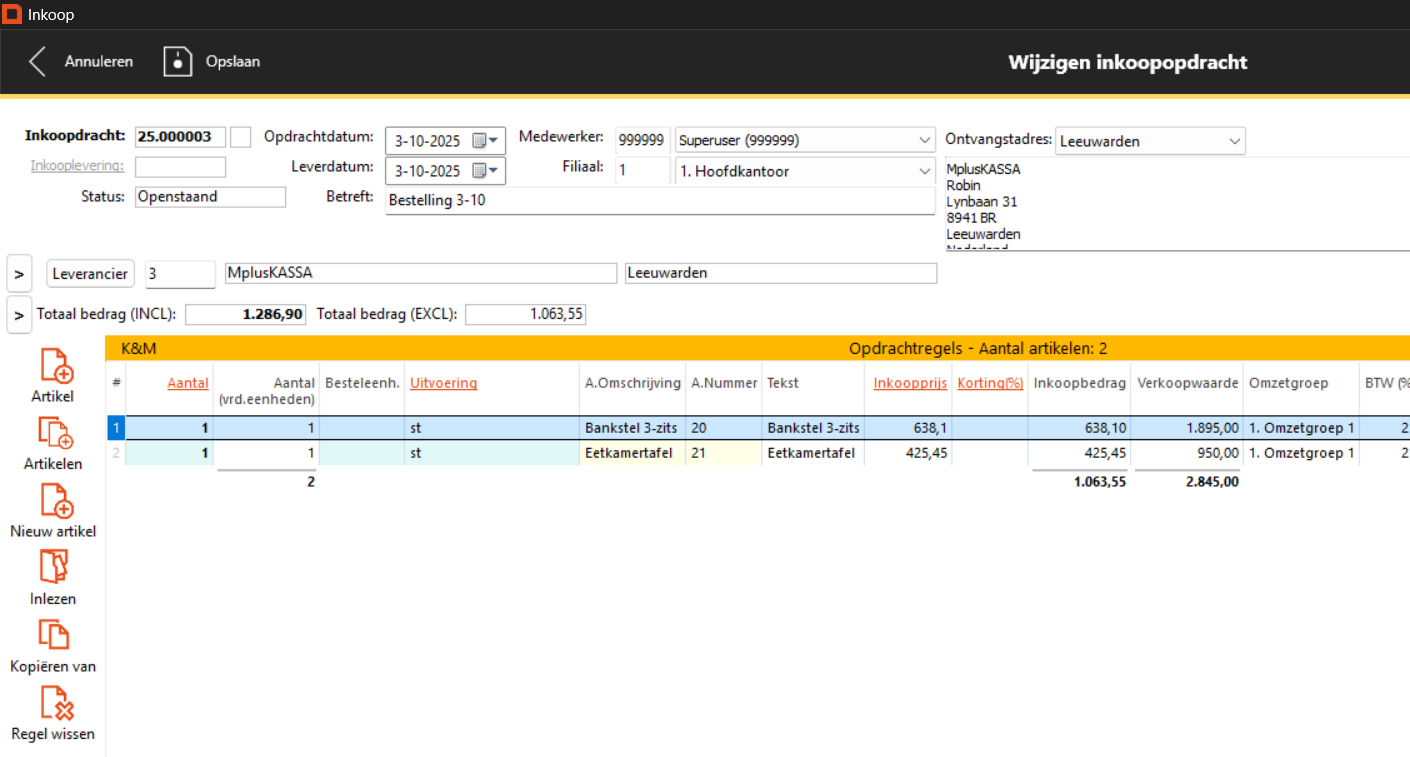This screenshot has width=1410, height=757.
Task: Create a Nieuw artikel with sidebar icon
Action: click(x=55, y=501)
